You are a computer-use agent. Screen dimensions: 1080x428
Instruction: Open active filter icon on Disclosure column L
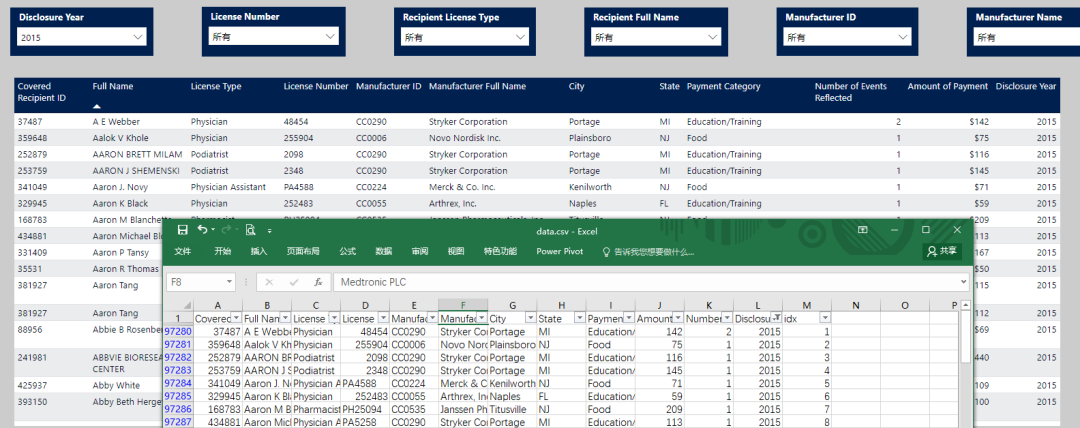(x=776, y=318)
